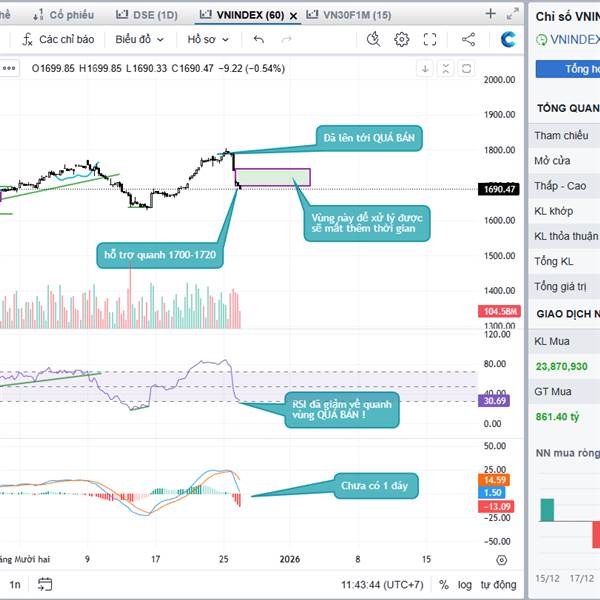Select the 1n time range button
This screenshot has width=600, height=600.
(15, 584)
